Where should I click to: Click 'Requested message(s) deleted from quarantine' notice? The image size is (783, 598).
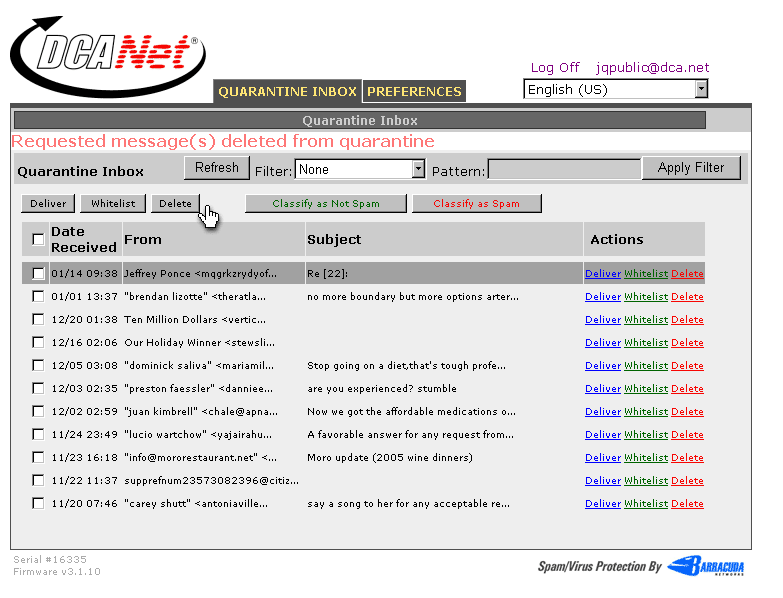pos(223,141)
